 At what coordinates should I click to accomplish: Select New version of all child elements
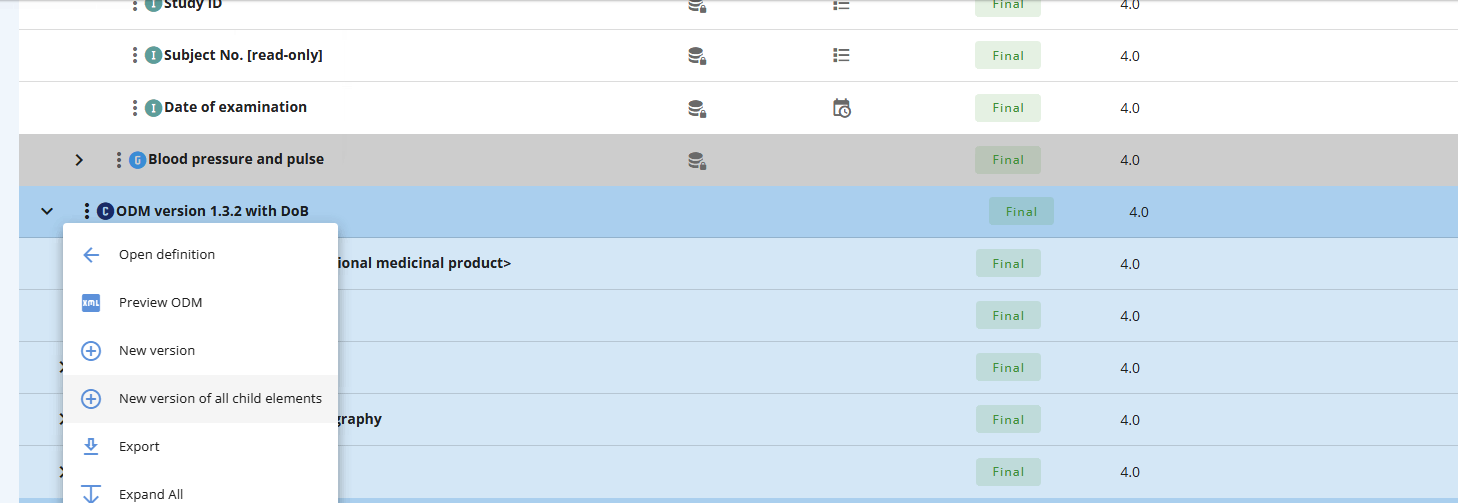coord(220,398)
